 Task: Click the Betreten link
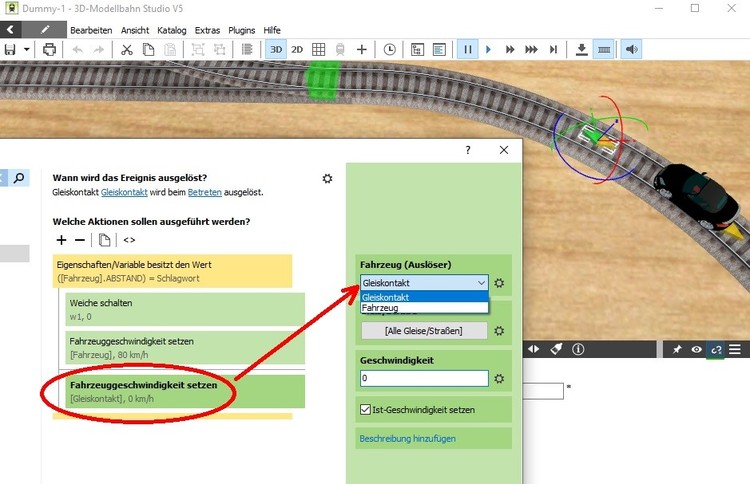coord(205,192)
